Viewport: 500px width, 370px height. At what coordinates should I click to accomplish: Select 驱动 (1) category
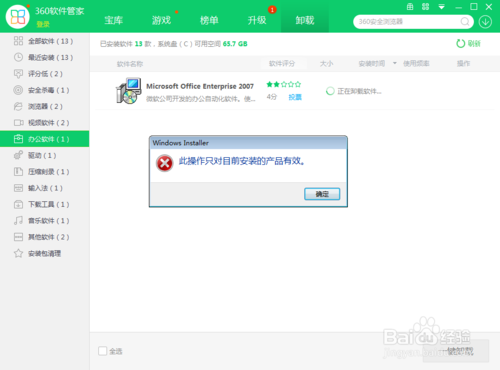45,155
